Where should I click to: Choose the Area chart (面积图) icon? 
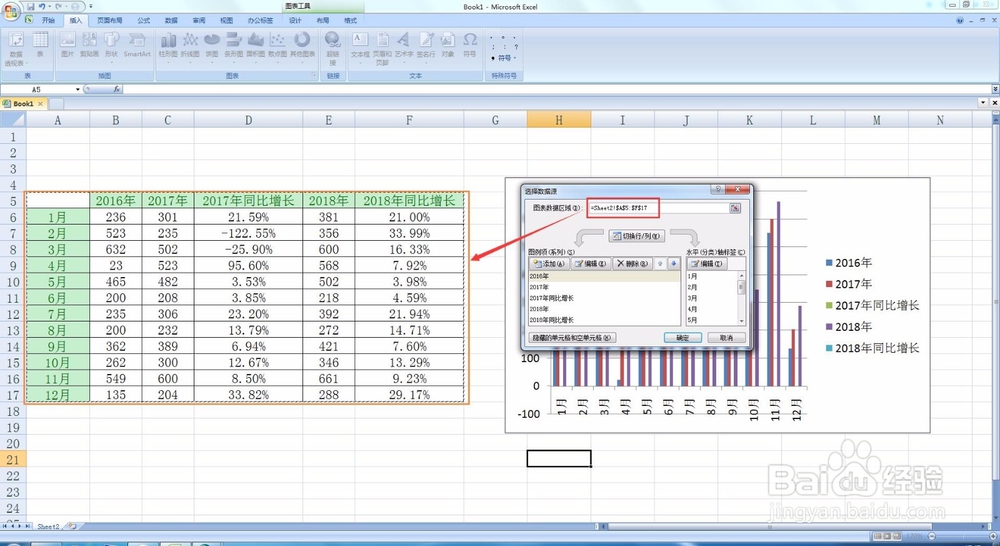[255, 46]
